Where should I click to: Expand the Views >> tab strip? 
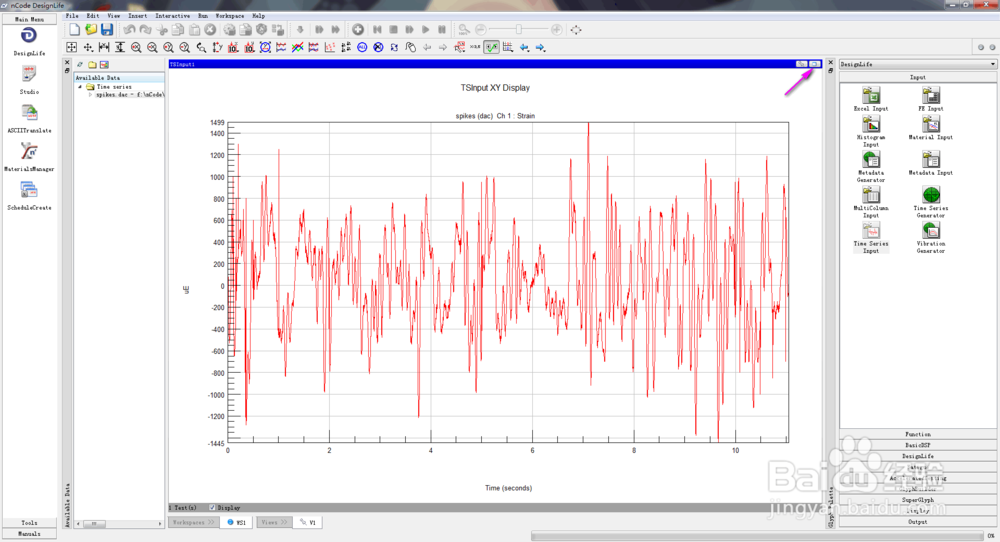pos(274,522)
